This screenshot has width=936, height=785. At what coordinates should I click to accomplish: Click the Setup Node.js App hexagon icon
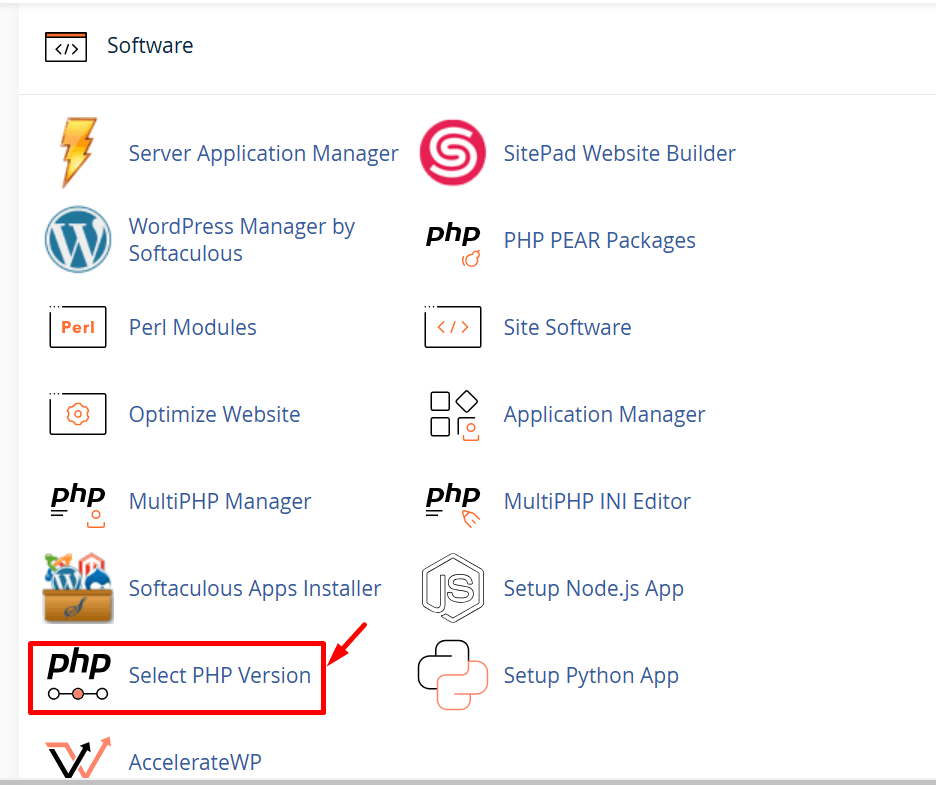pos(453,589)
